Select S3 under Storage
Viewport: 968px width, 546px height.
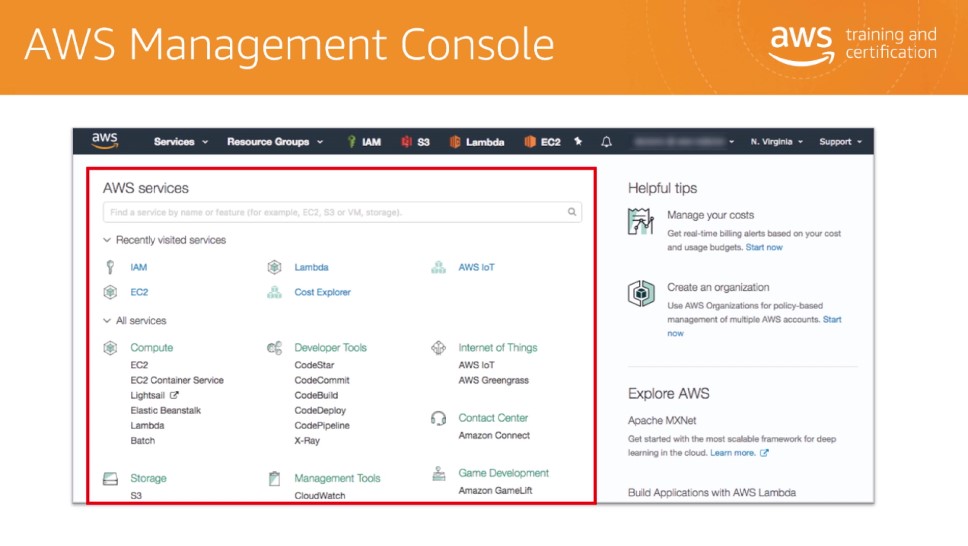click(136, 495)
